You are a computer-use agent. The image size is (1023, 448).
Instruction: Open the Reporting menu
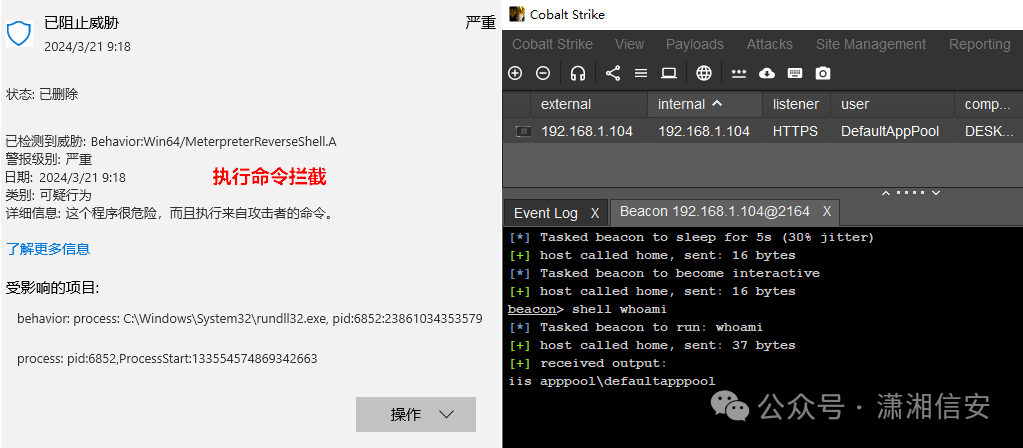(x=980, y=44)
